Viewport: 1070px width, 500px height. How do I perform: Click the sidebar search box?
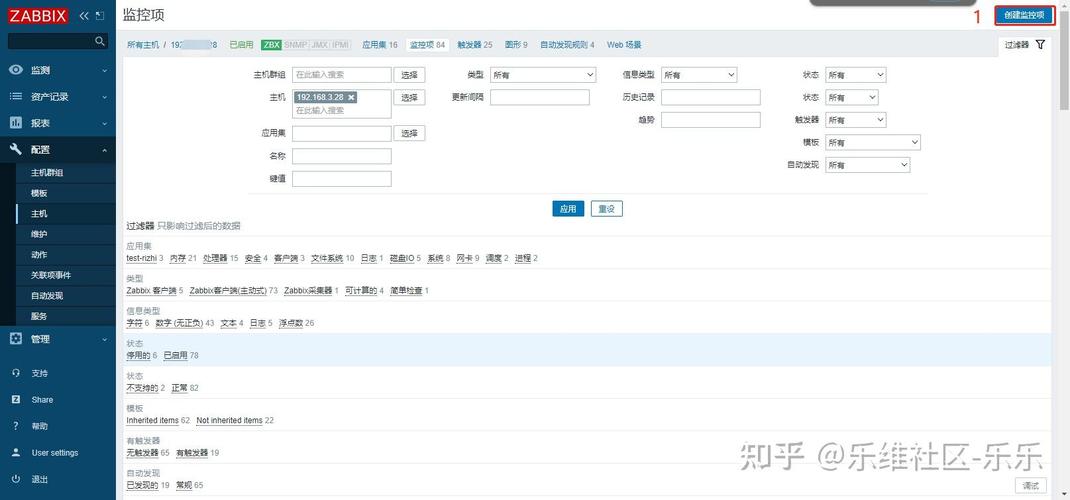pos(51,42)
